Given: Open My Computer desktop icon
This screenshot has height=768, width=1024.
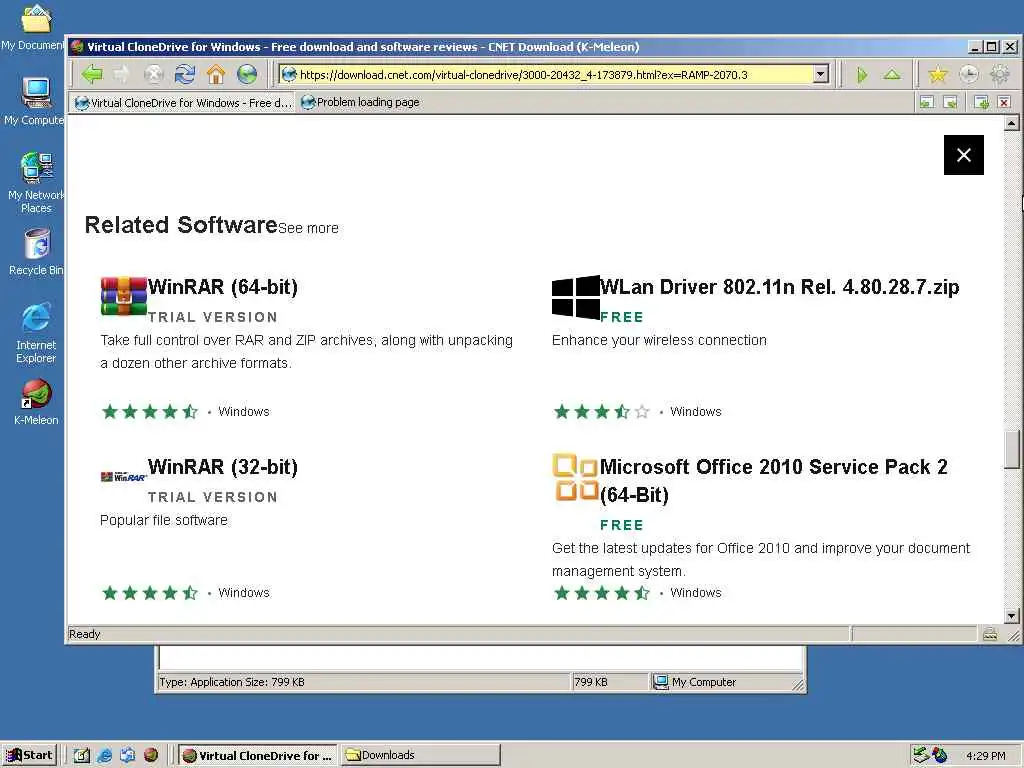Looking at the screenshot, I should [35, 101].
